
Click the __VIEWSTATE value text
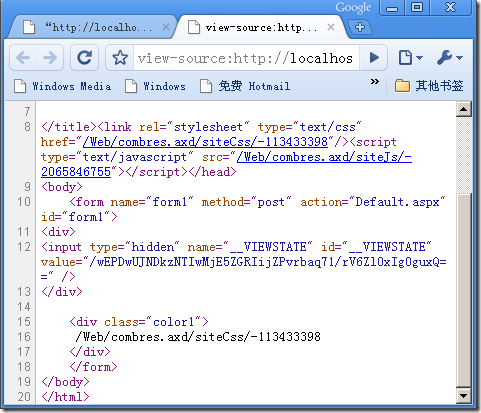click(268, 262)
